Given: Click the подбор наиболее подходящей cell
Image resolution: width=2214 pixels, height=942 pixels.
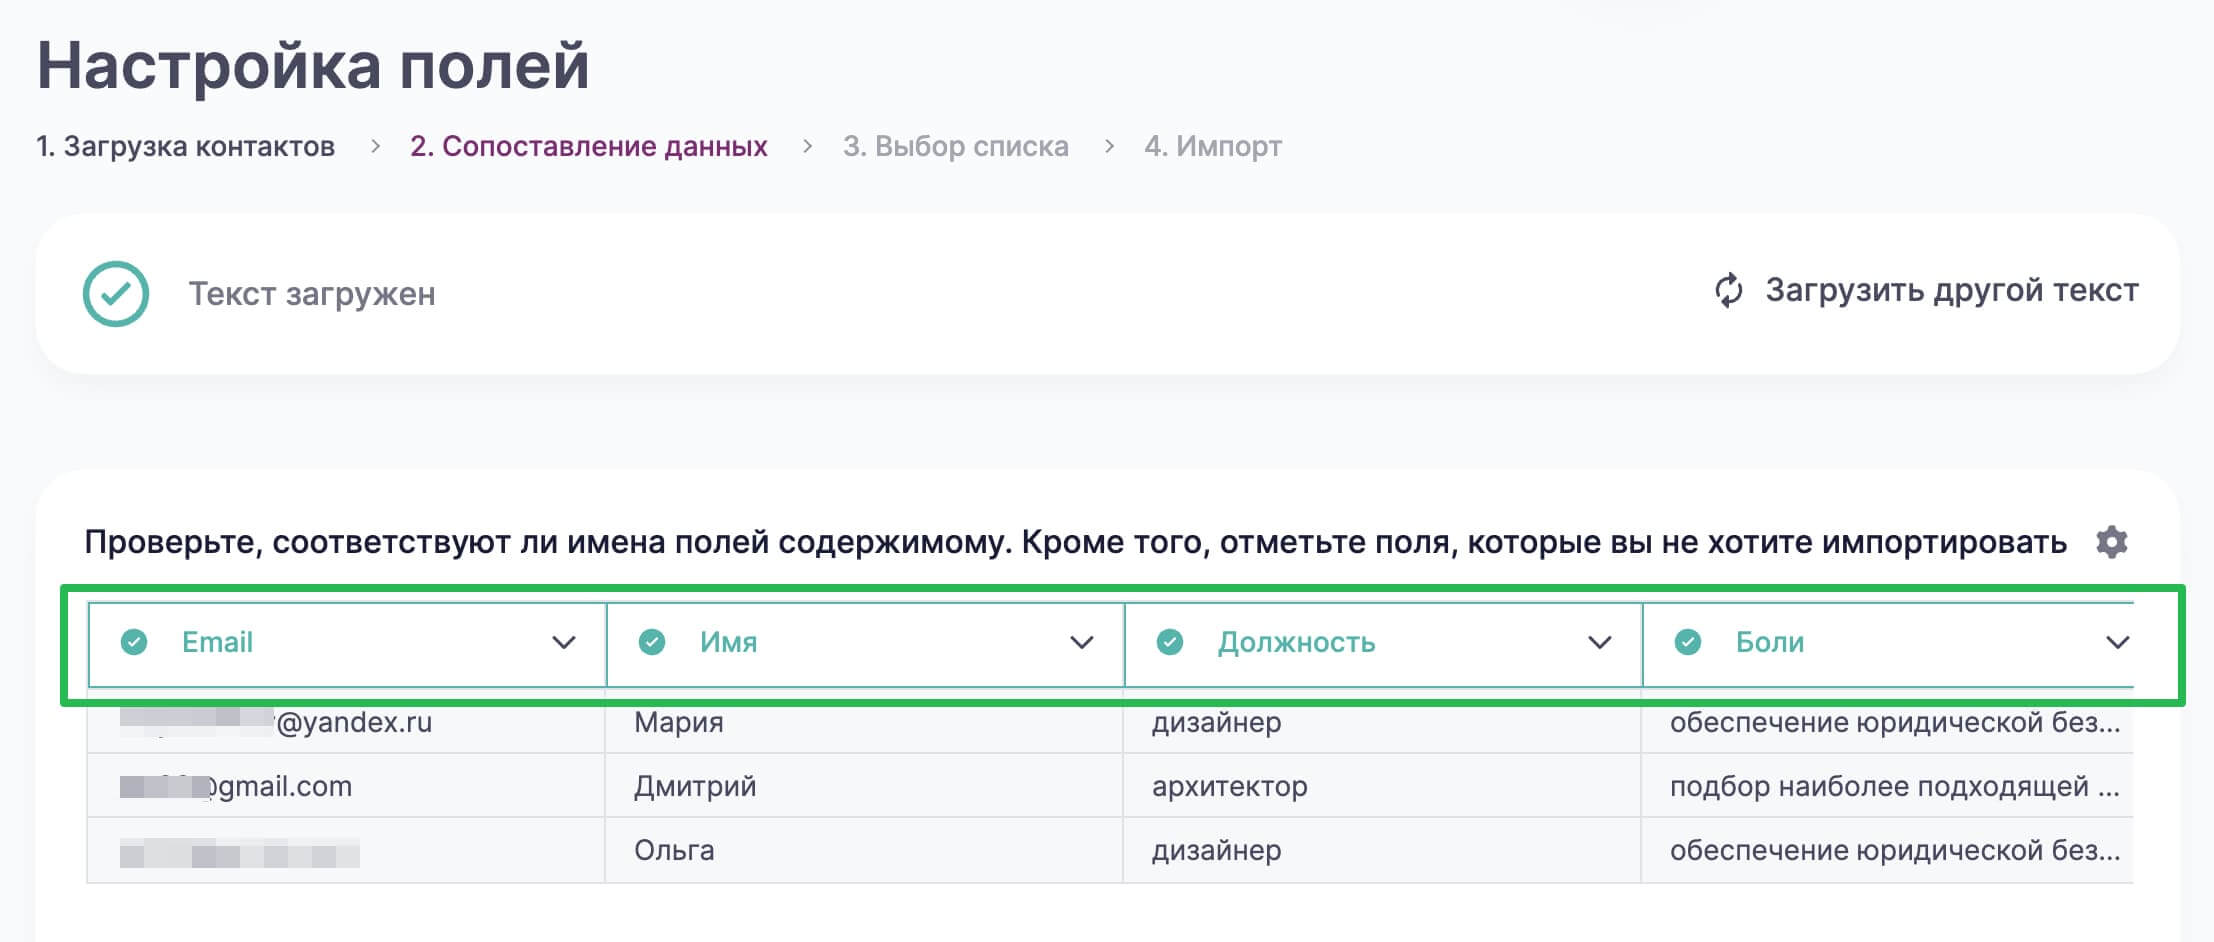Looking at the screenshot, I should (1888, 786).
